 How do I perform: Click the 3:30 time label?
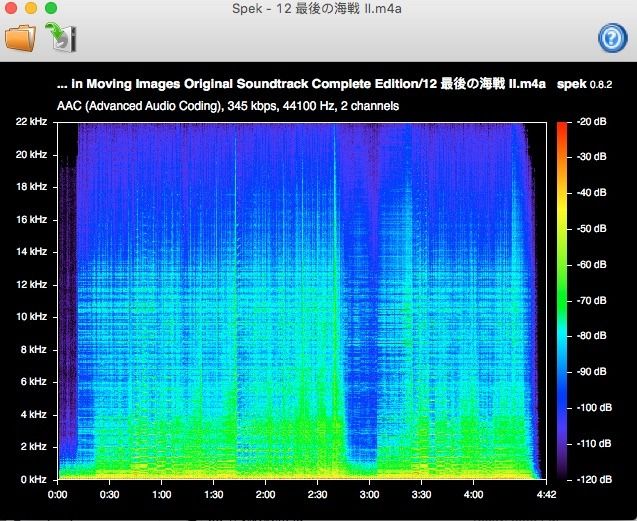click(x=421, y=495)
